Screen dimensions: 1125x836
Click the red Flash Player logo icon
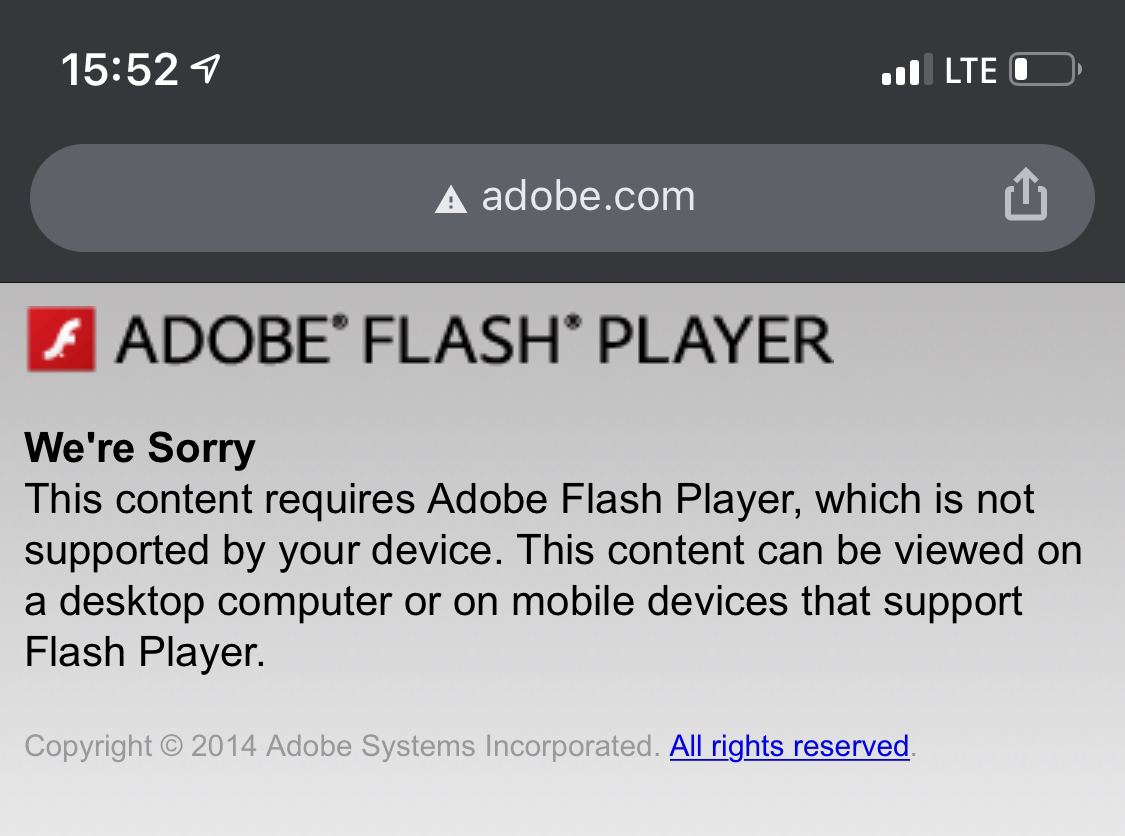[61, 339]
